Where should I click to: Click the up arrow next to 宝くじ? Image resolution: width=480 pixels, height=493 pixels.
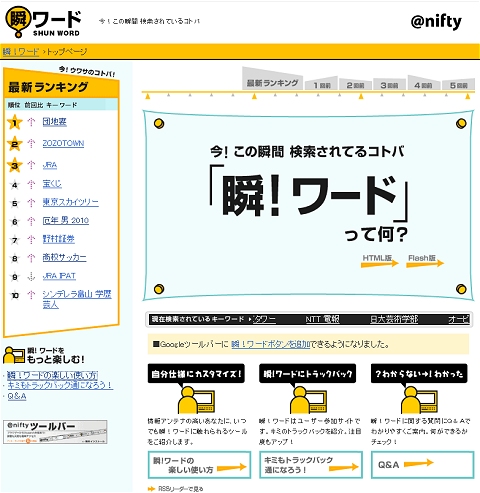click(31, 184)
